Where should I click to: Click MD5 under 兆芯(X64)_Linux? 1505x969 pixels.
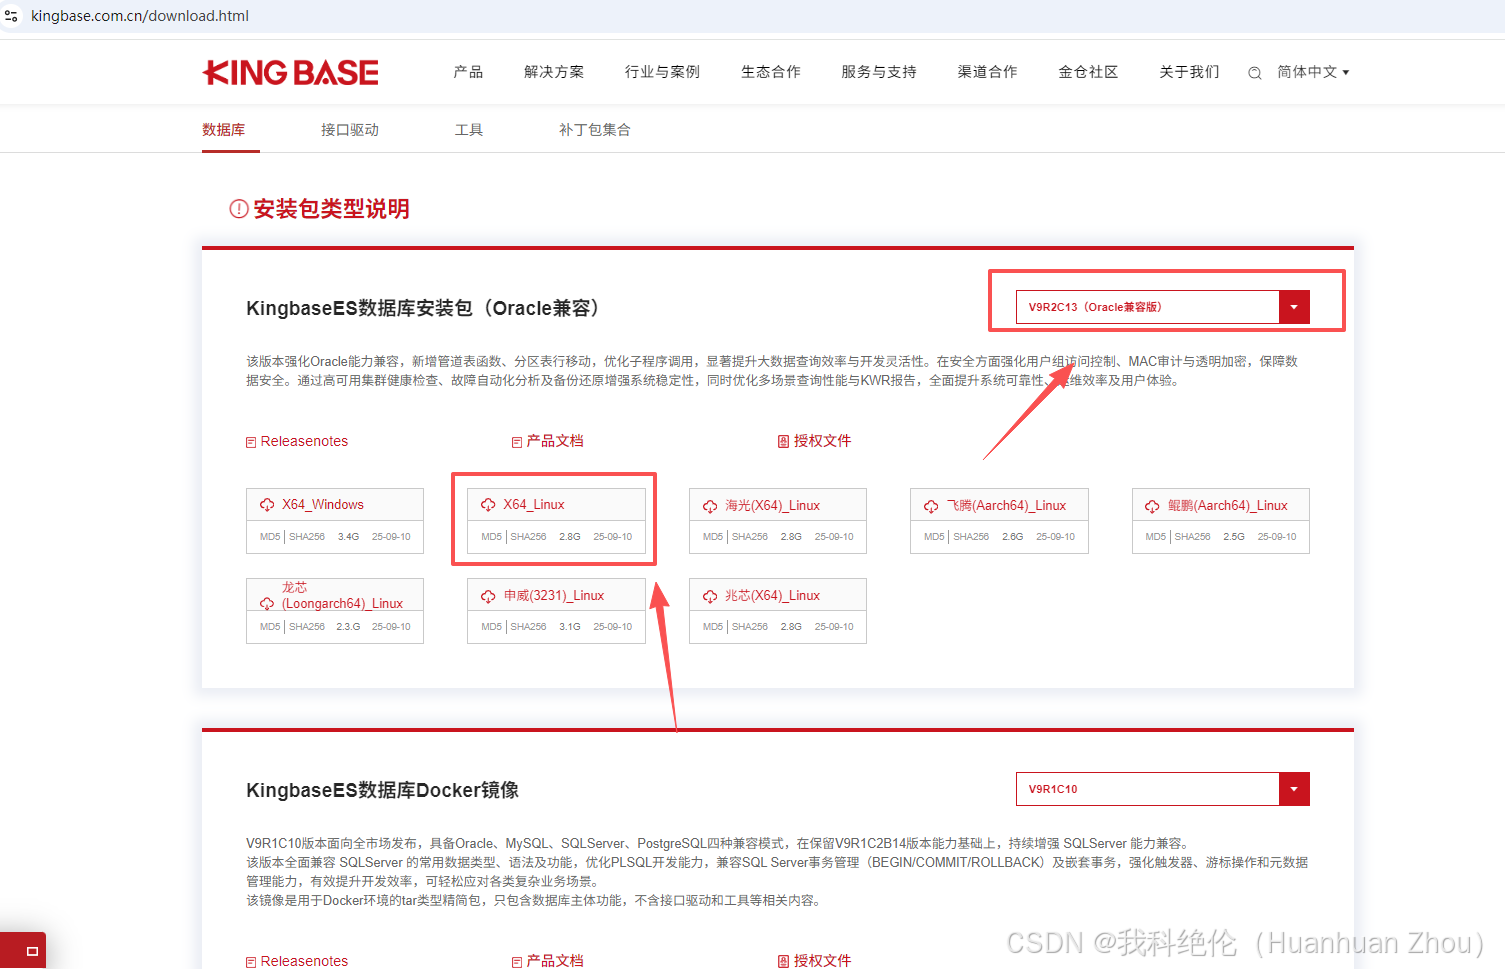[713, 627]
